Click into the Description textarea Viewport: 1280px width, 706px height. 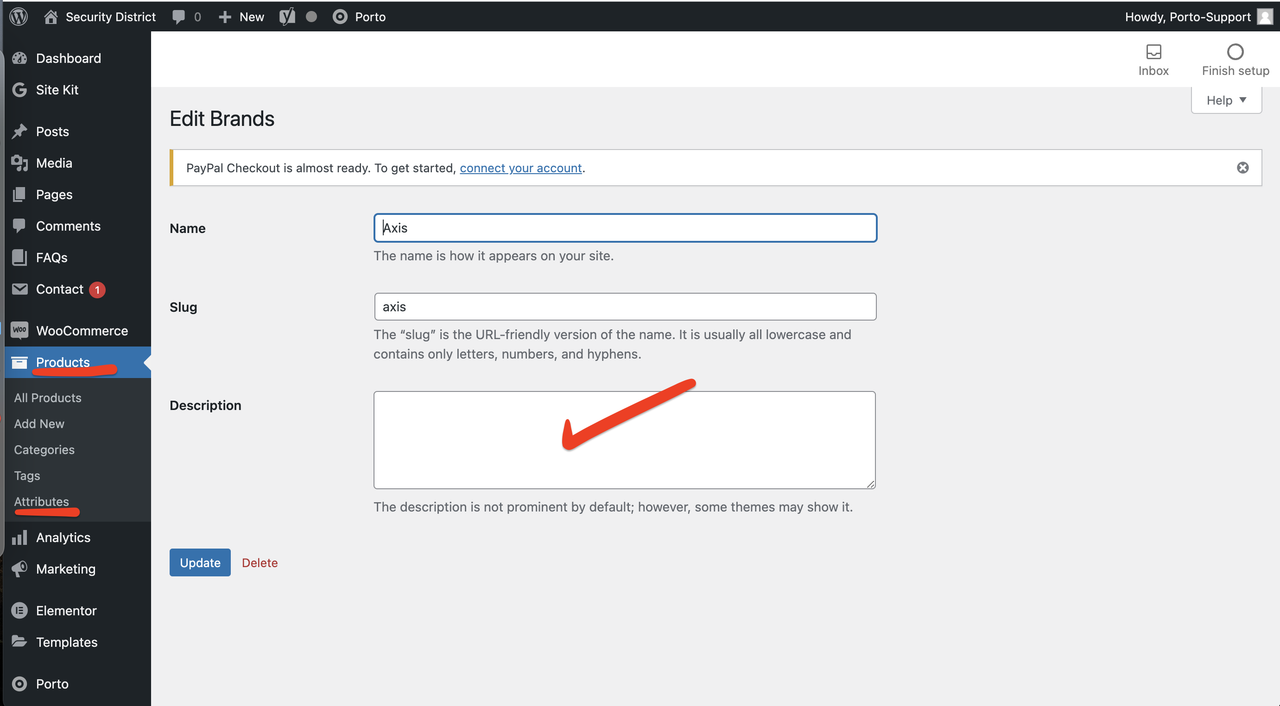[x=625, y=440]
